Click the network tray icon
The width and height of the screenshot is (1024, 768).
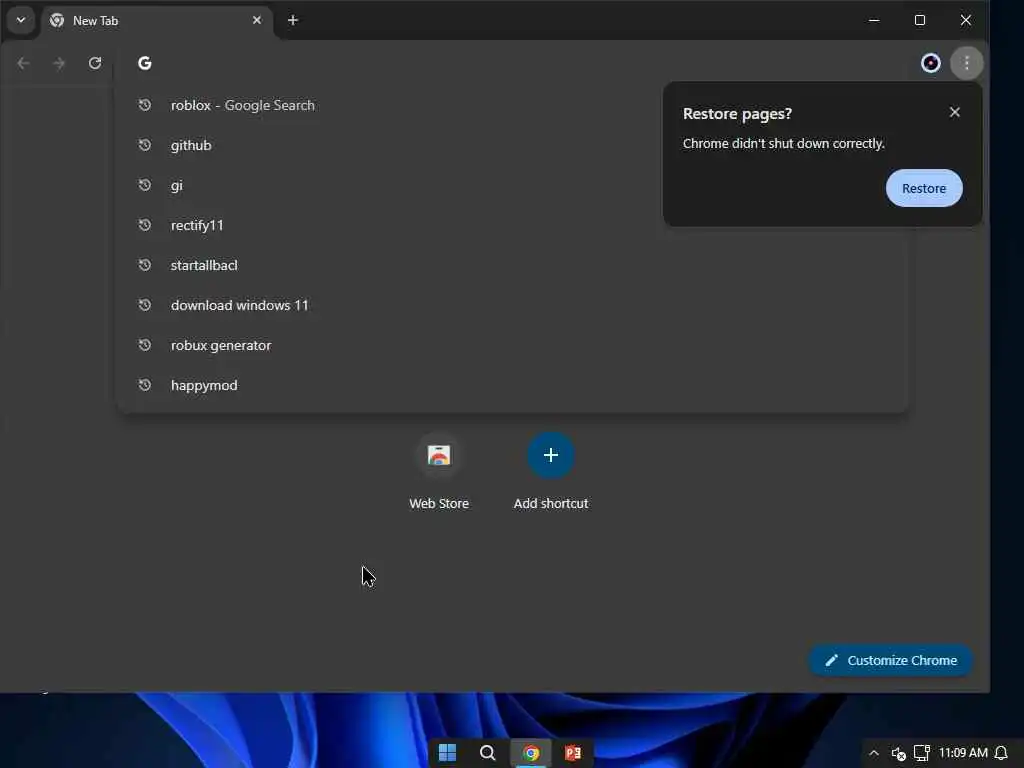(x=921, y=753)
